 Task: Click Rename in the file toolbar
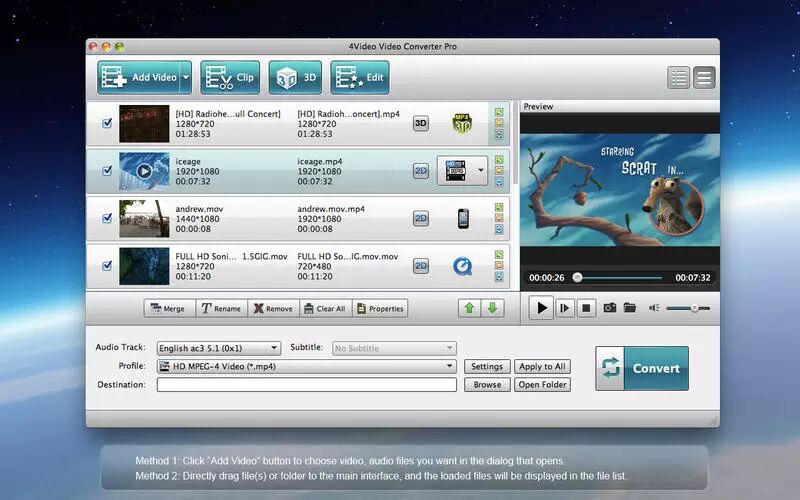tap(221, 309)
